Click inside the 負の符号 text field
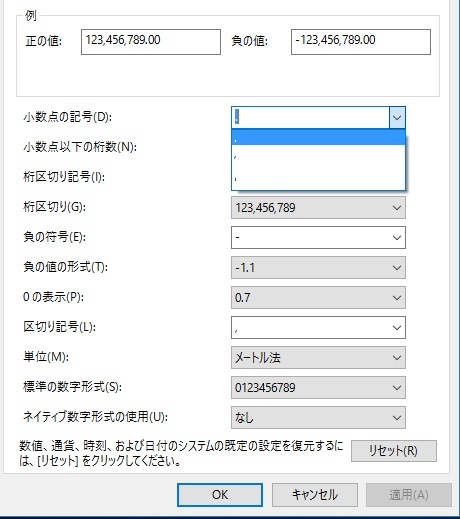 310,238
